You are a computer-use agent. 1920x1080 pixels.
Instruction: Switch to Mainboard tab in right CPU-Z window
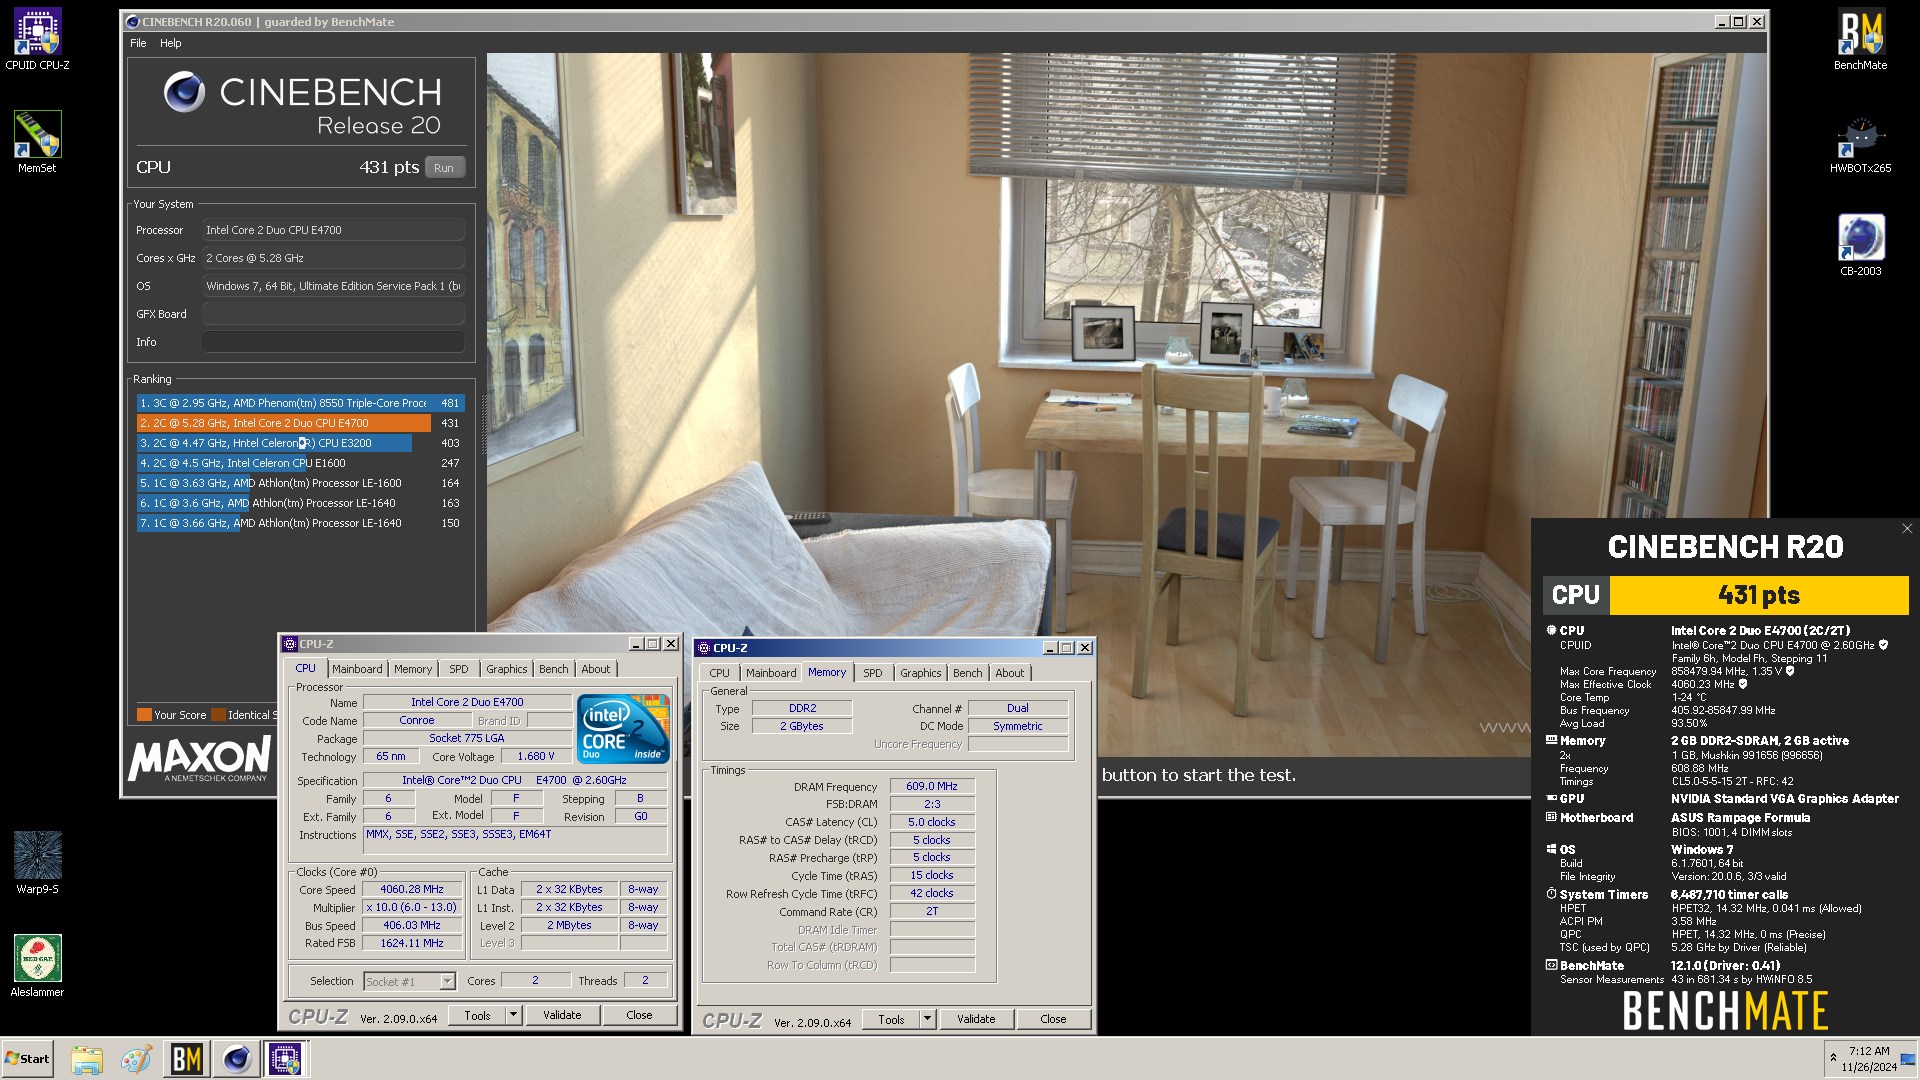[x=771, y=673]
